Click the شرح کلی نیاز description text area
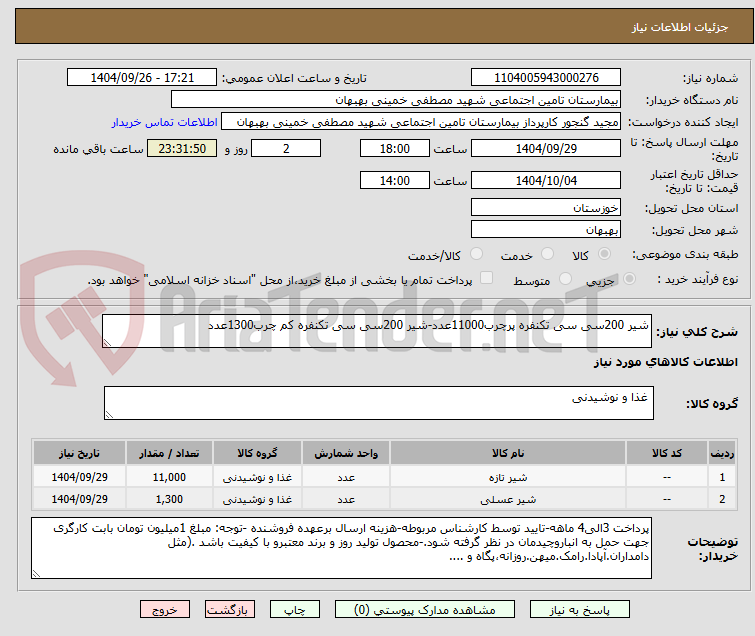This screenshot has width=755, height=636. click(x=377, y=331)
